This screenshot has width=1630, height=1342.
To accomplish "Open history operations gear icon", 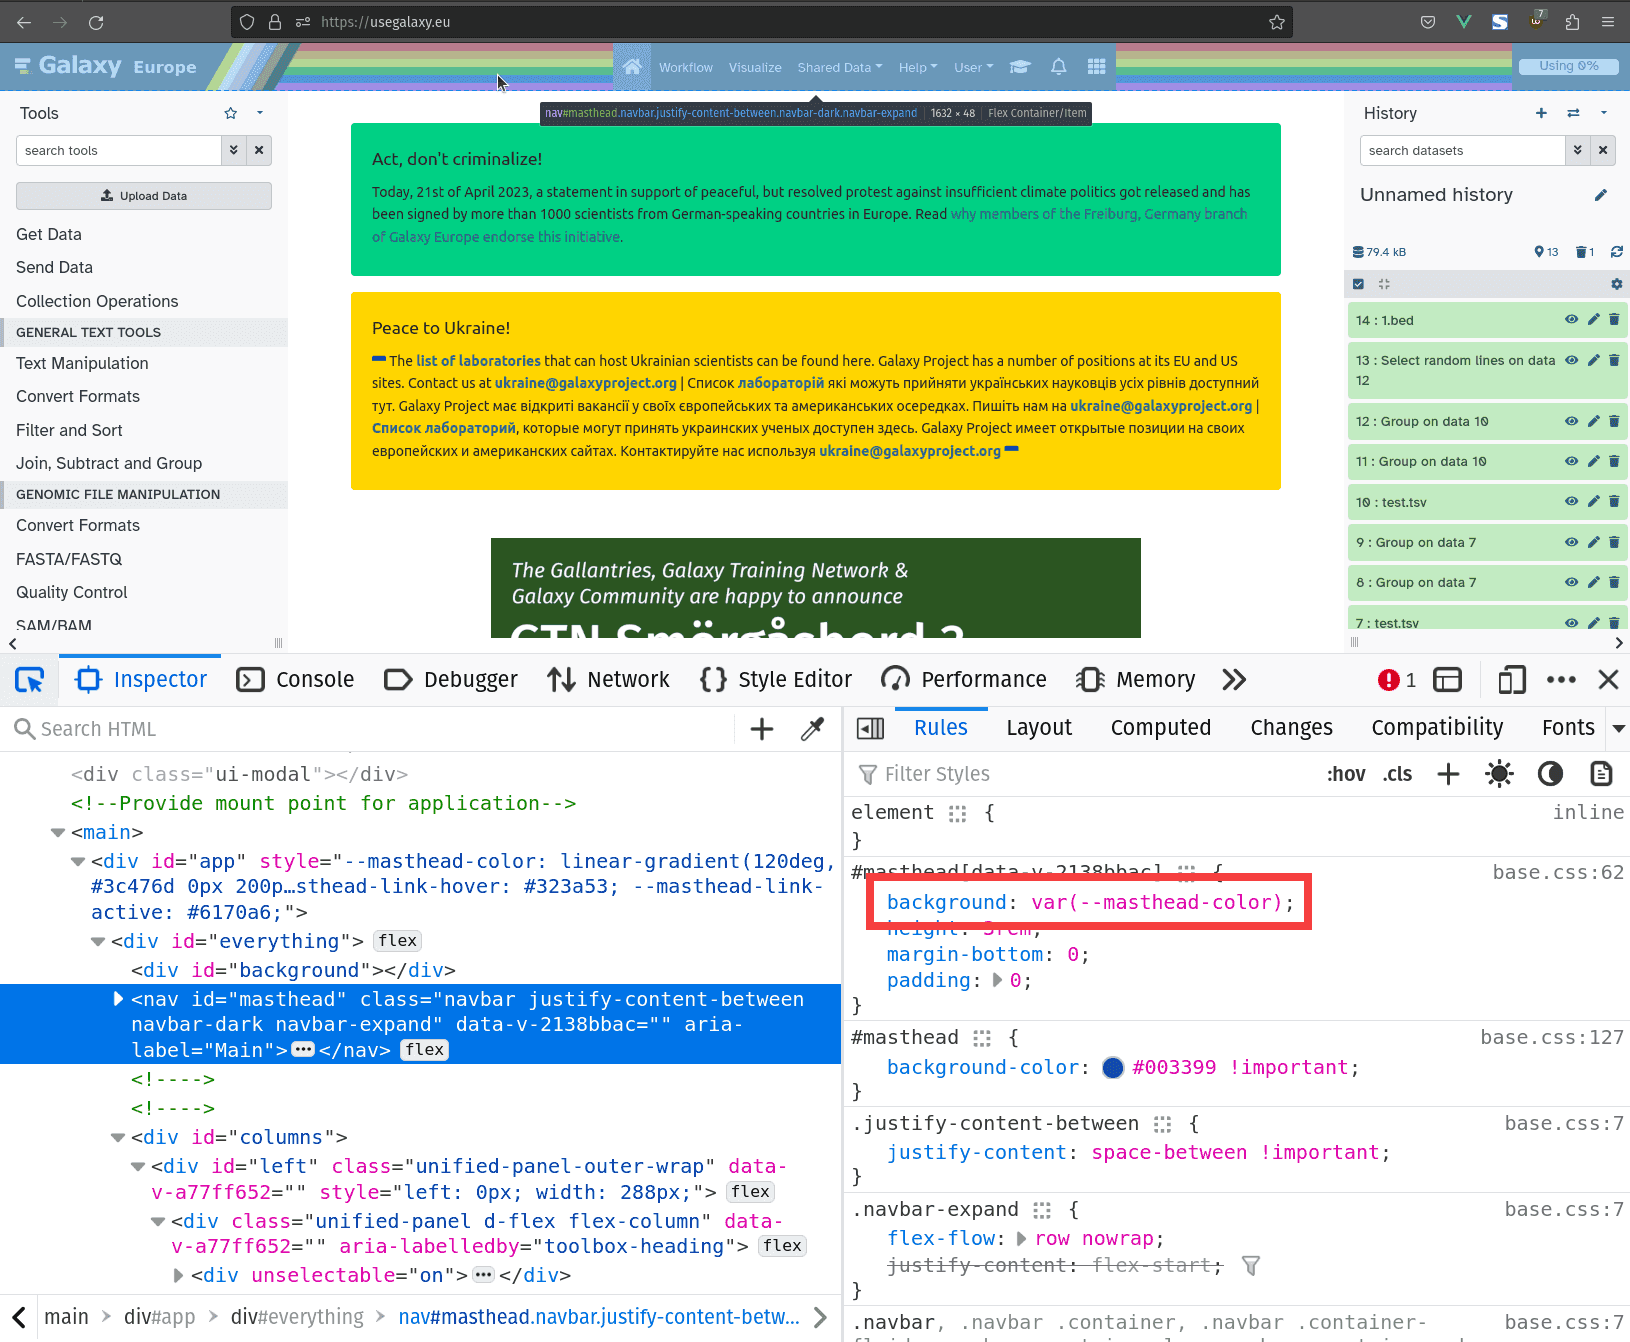I will tap(1617, 284).
